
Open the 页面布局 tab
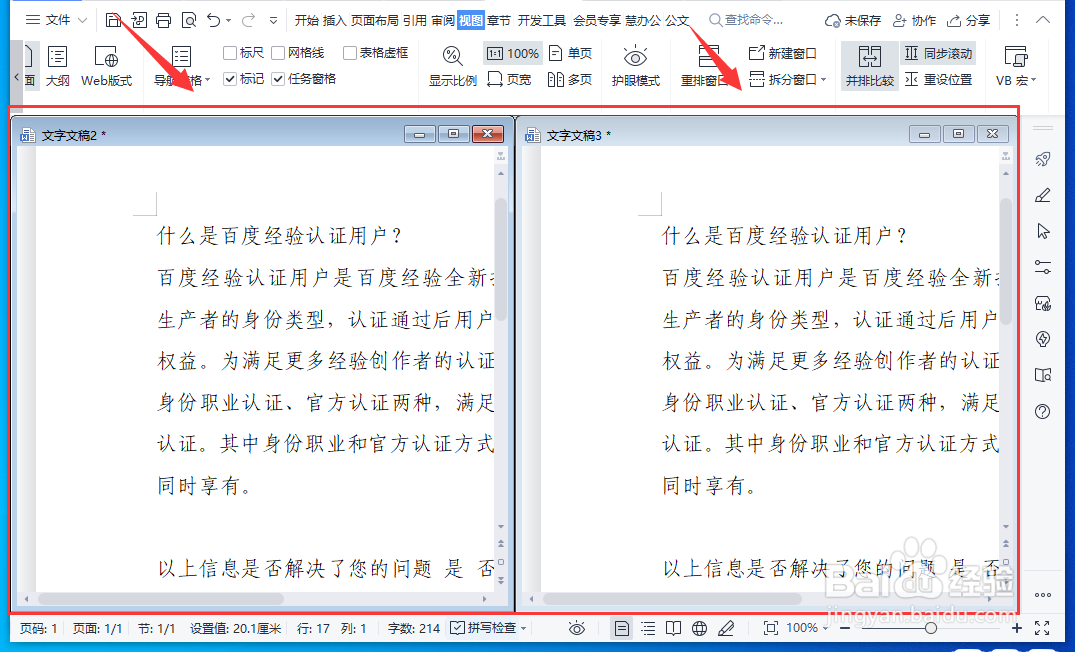[x=374, y=21]
